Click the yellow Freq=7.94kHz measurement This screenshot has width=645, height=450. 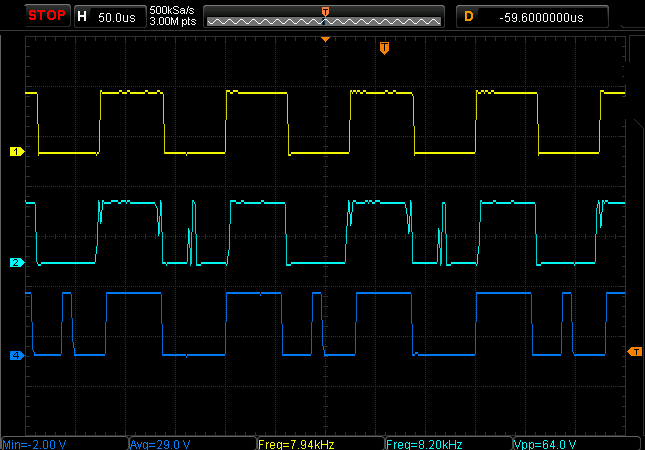[x=296, y=444]
